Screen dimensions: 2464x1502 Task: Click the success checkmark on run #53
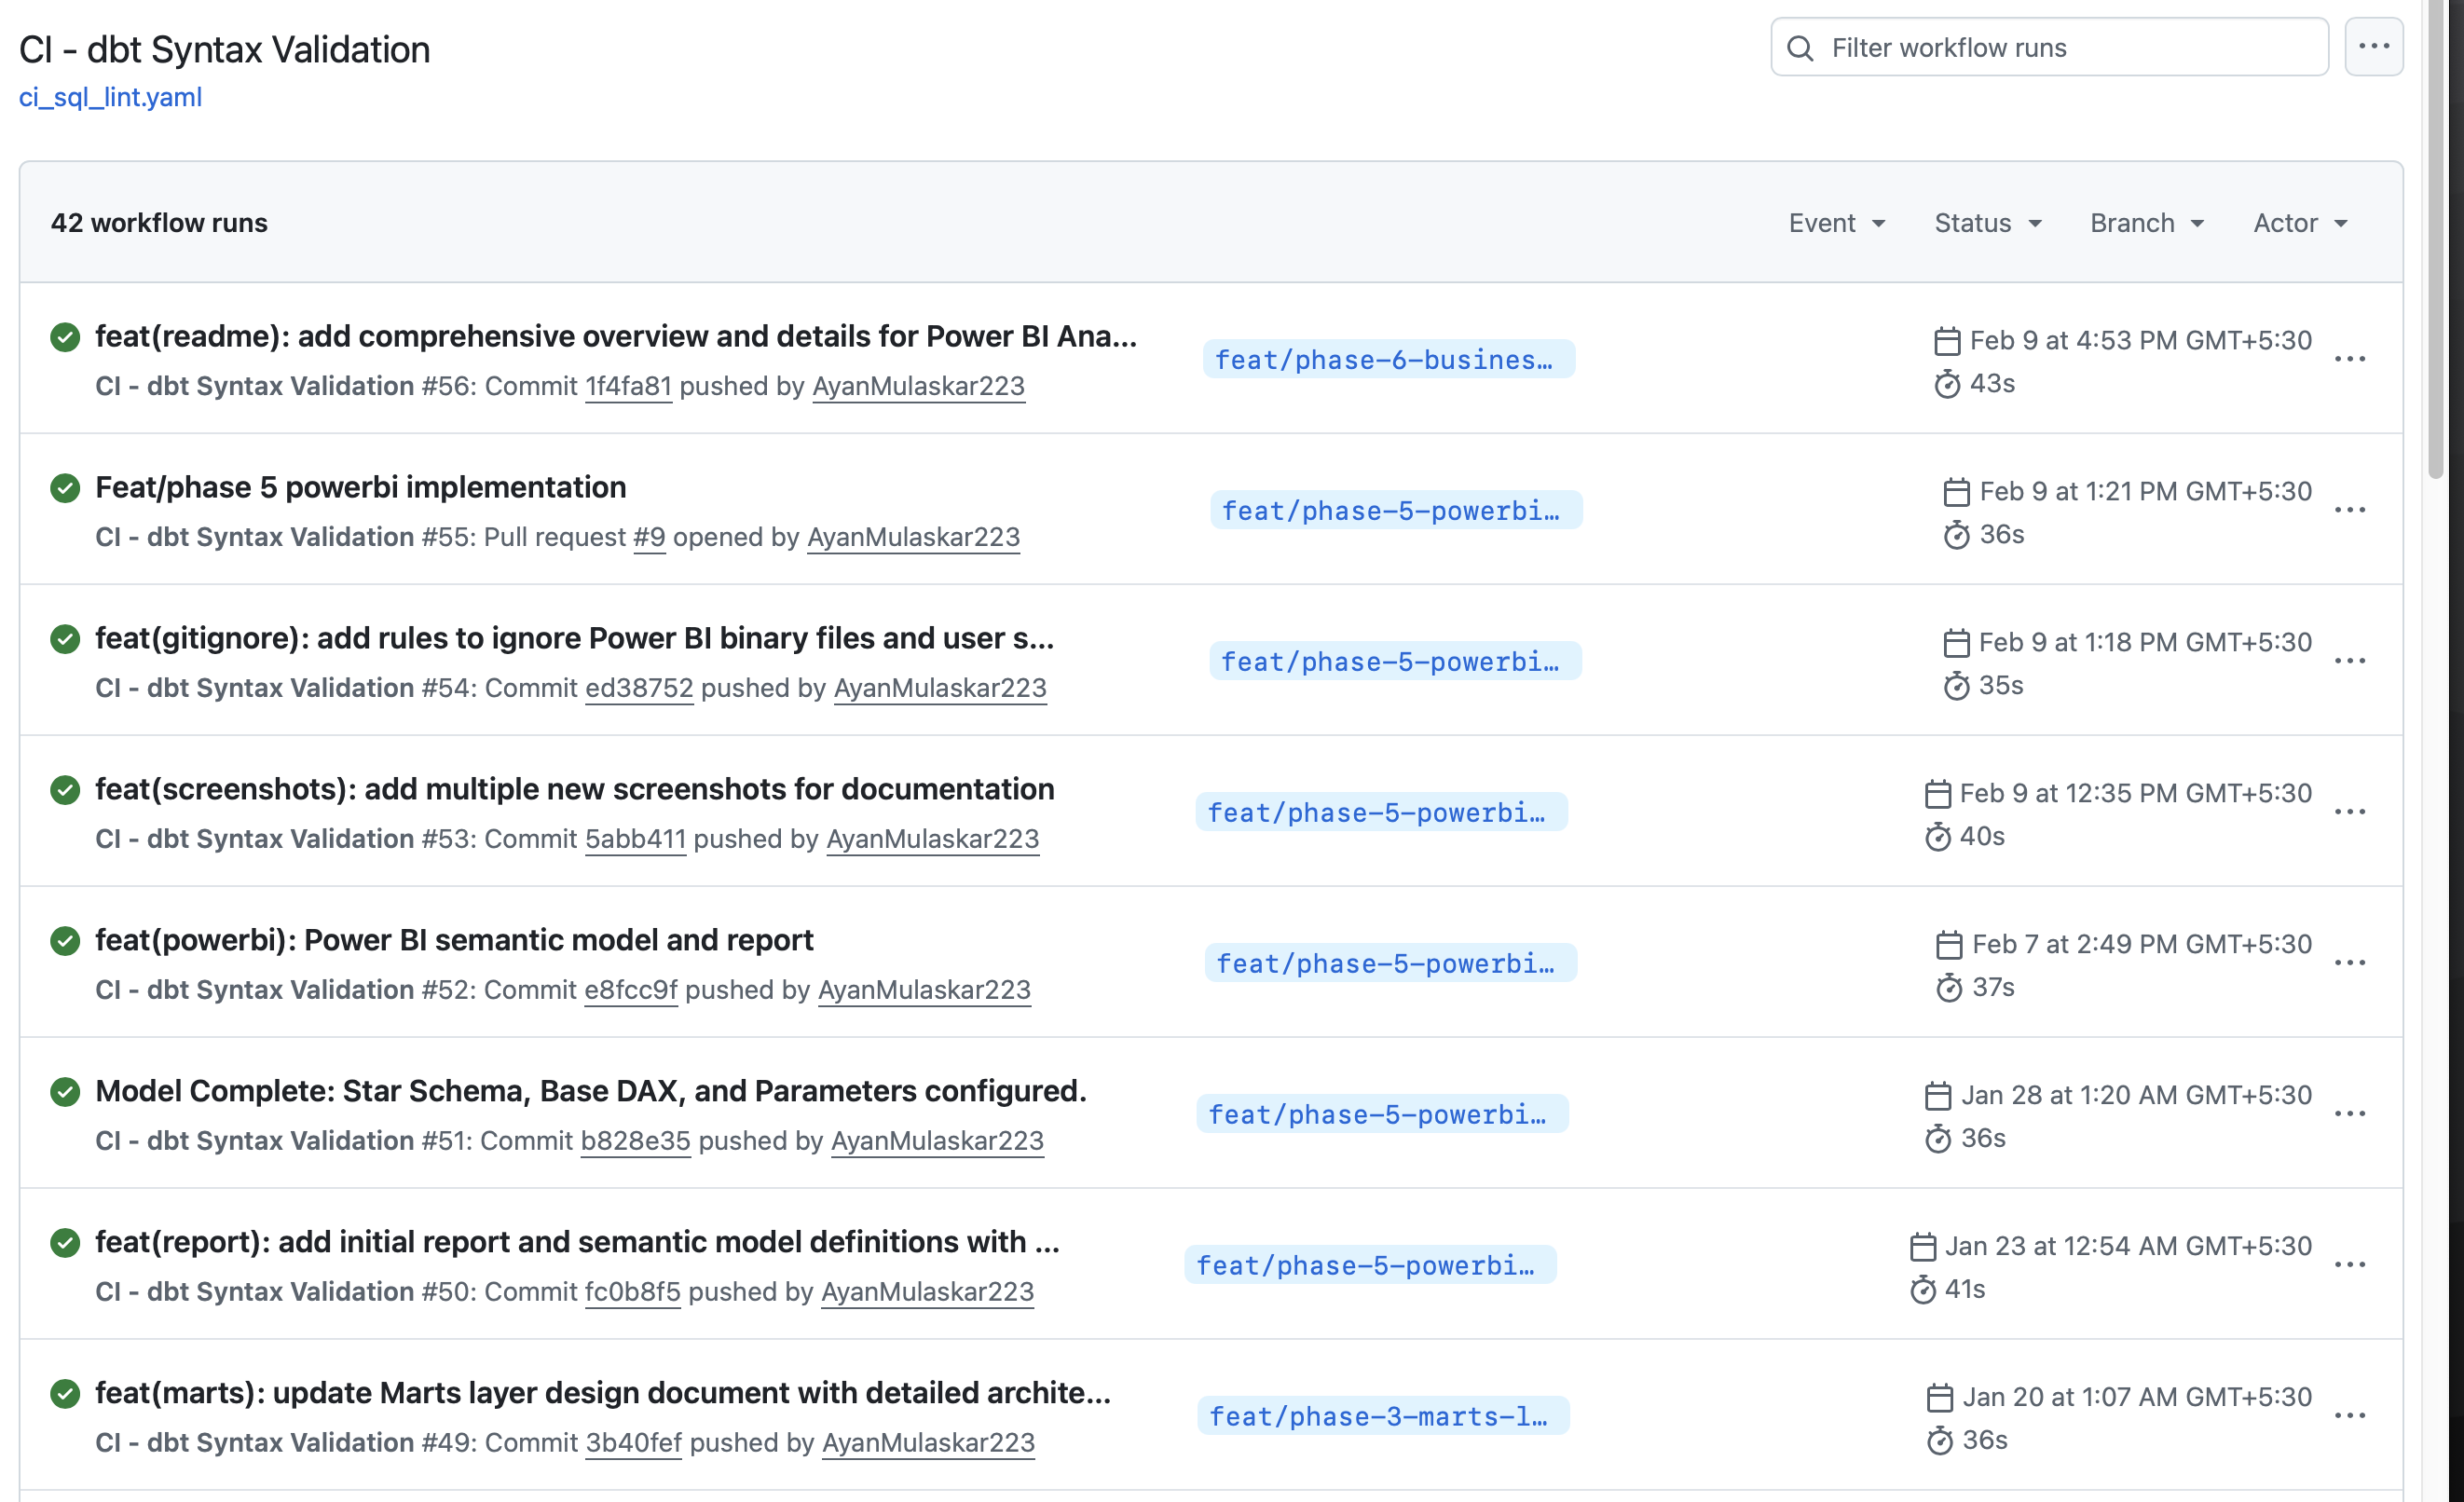(x=65, y=790)
